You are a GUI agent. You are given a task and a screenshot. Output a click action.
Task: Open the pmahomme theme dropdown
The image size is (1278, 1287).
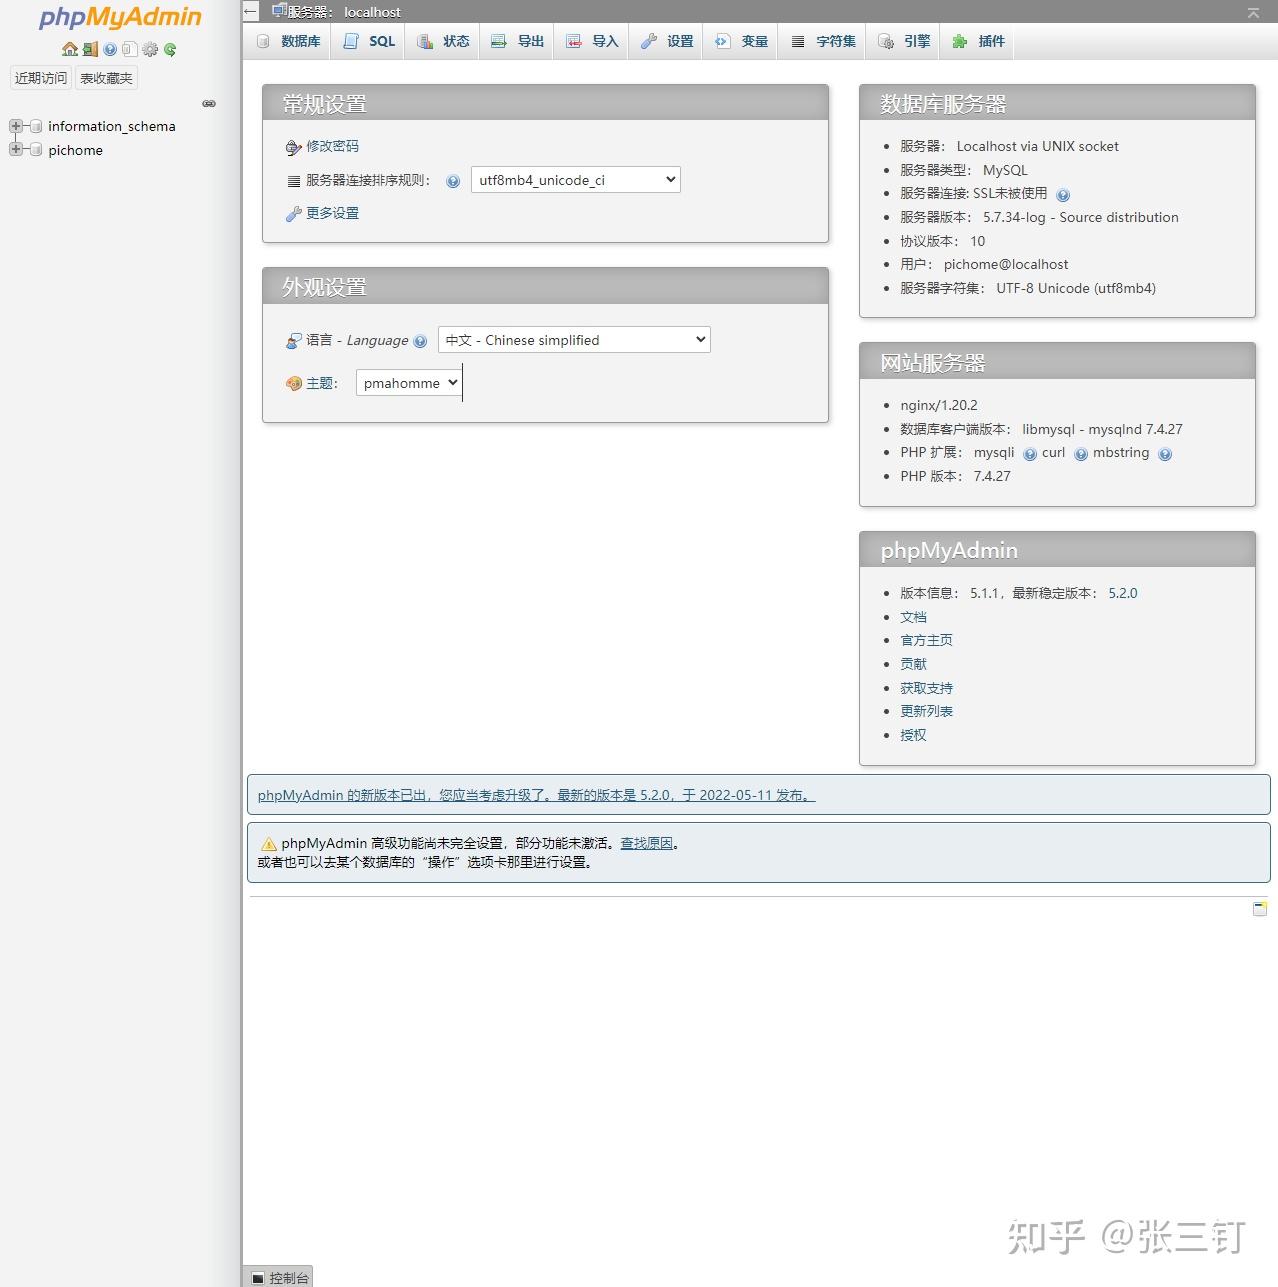coord(408,383)
